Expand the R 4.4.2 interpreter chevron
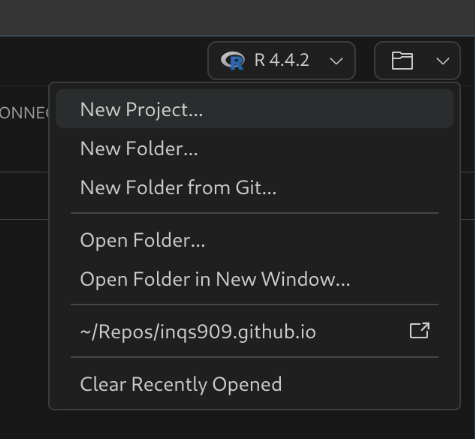 [x=336, y=61]
